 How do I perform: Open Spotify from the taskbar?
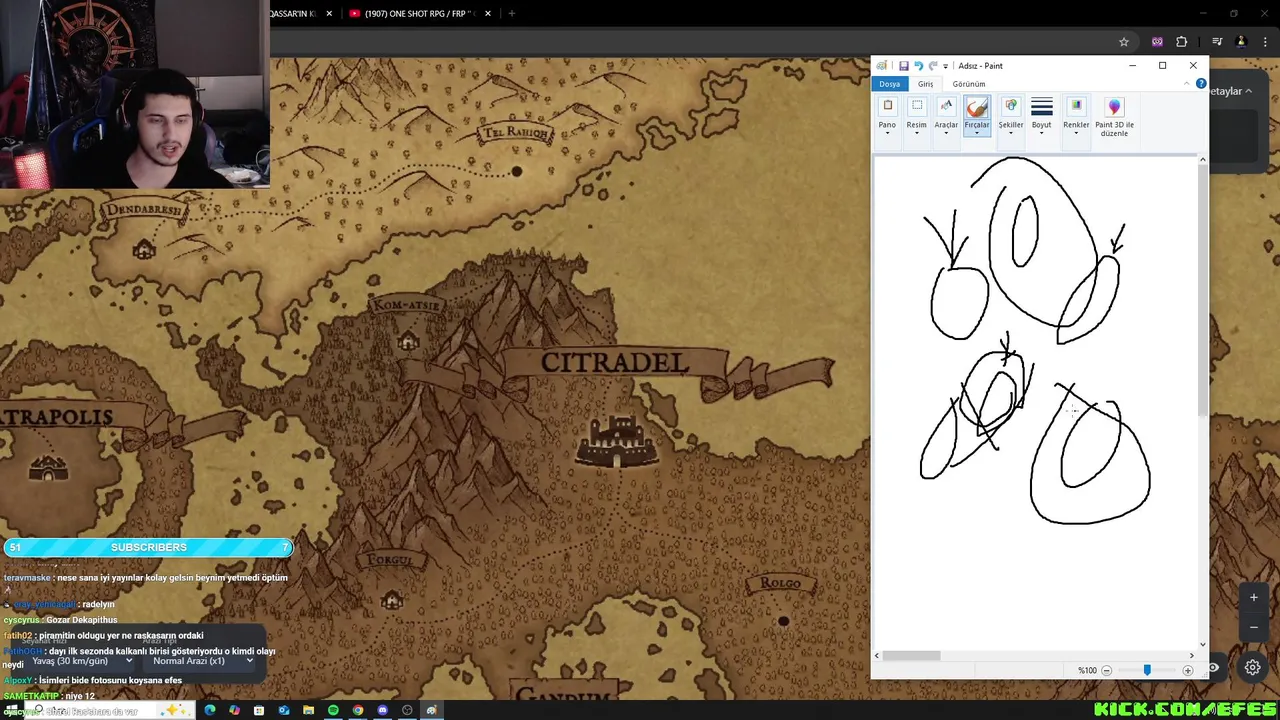(333, 710)
